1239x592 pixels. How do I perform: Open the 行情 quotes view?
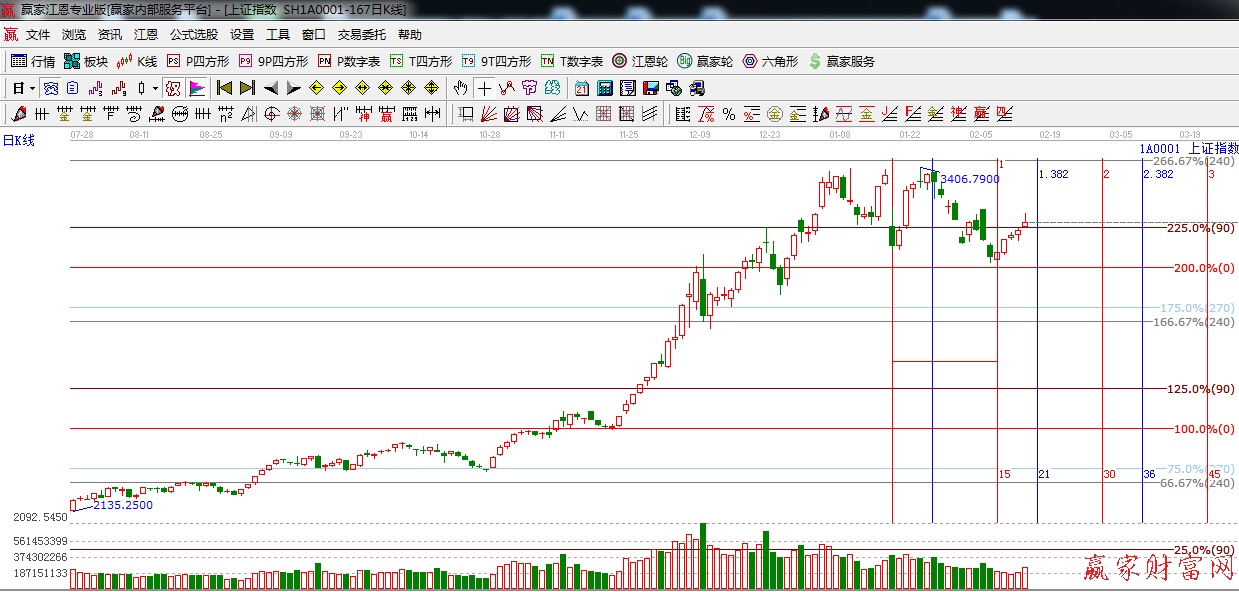(36, 60)
